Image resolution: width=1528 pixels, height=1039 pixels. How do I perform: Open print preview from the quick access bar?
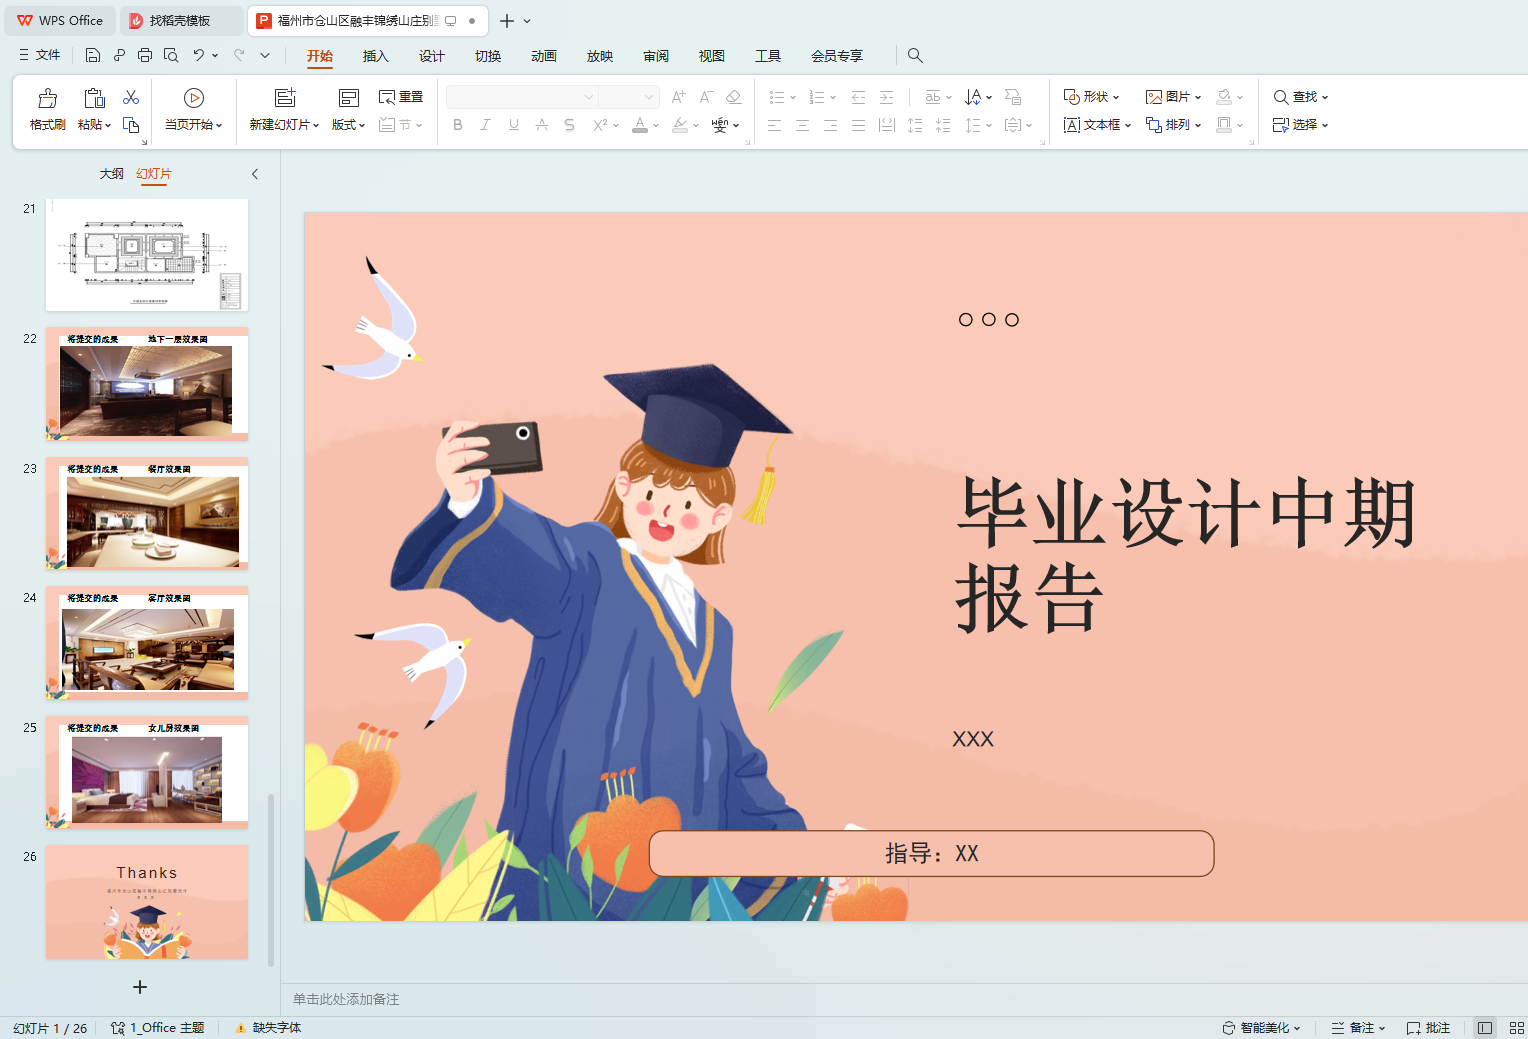[x=171, y=55]
